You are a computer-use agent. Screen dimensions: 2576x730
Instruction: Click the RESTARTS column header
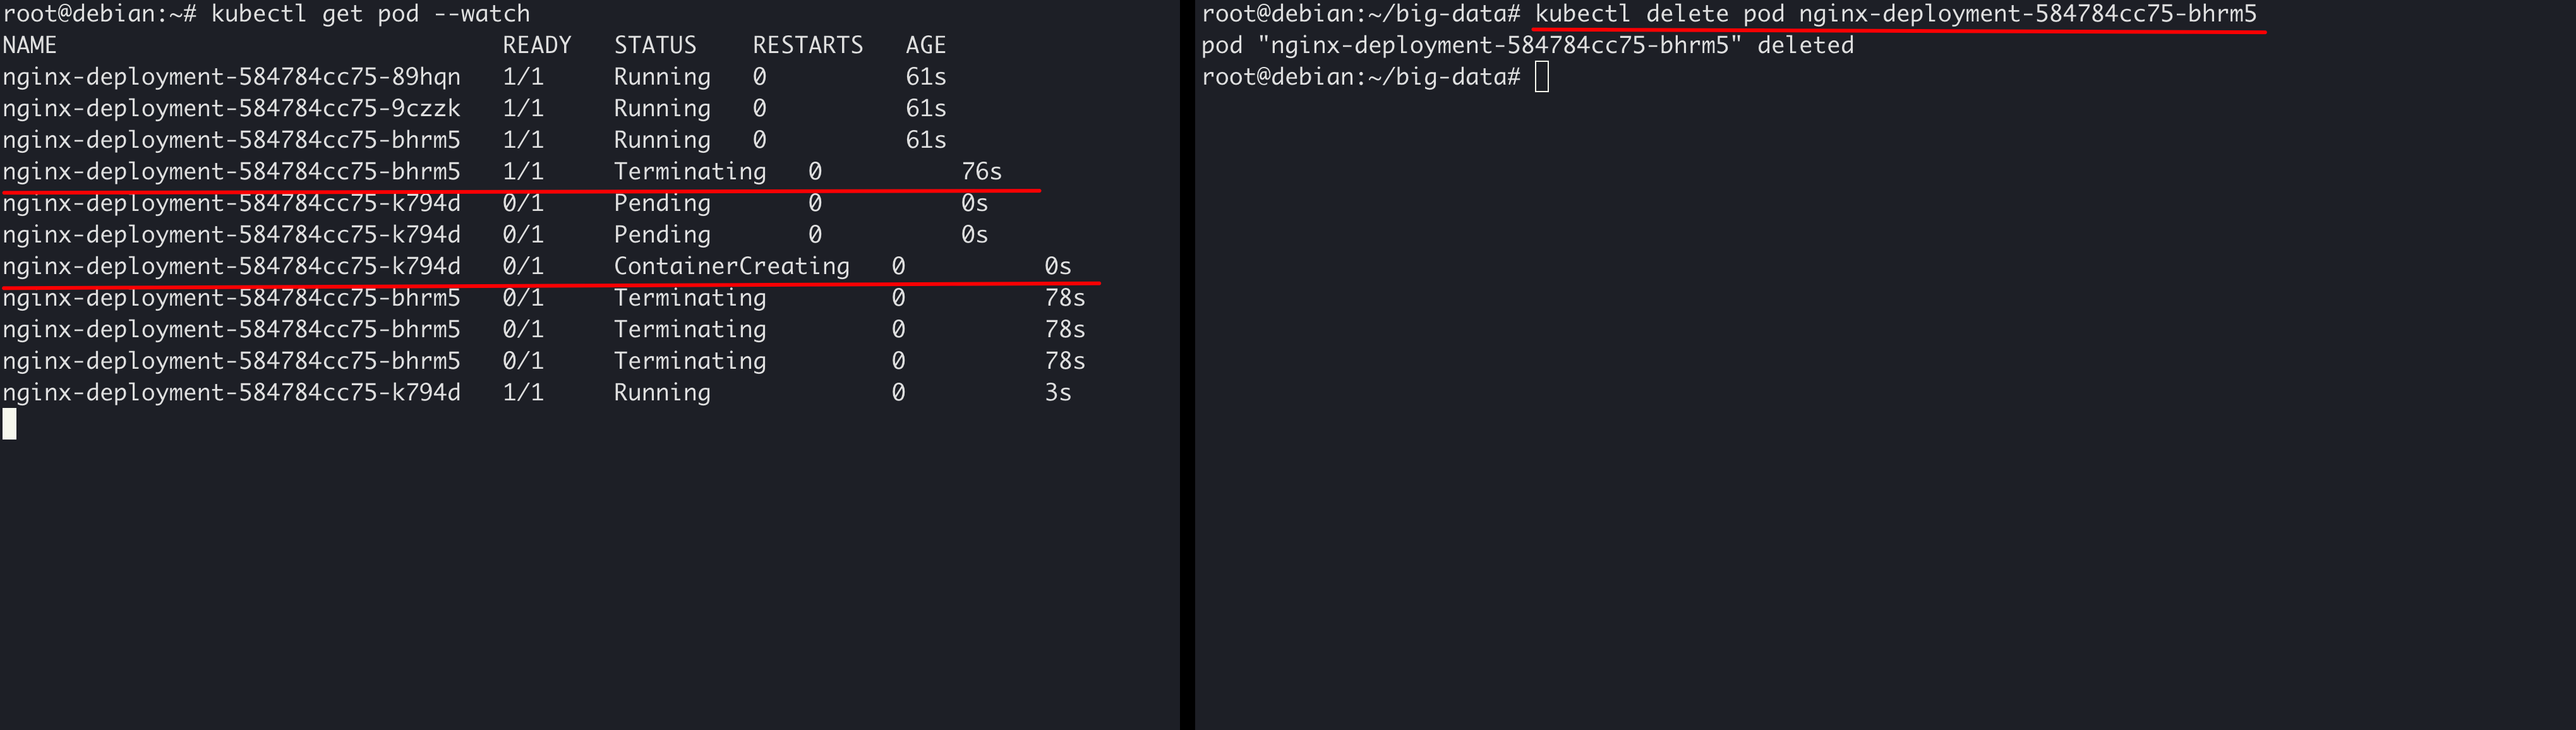tap(807, 45)
